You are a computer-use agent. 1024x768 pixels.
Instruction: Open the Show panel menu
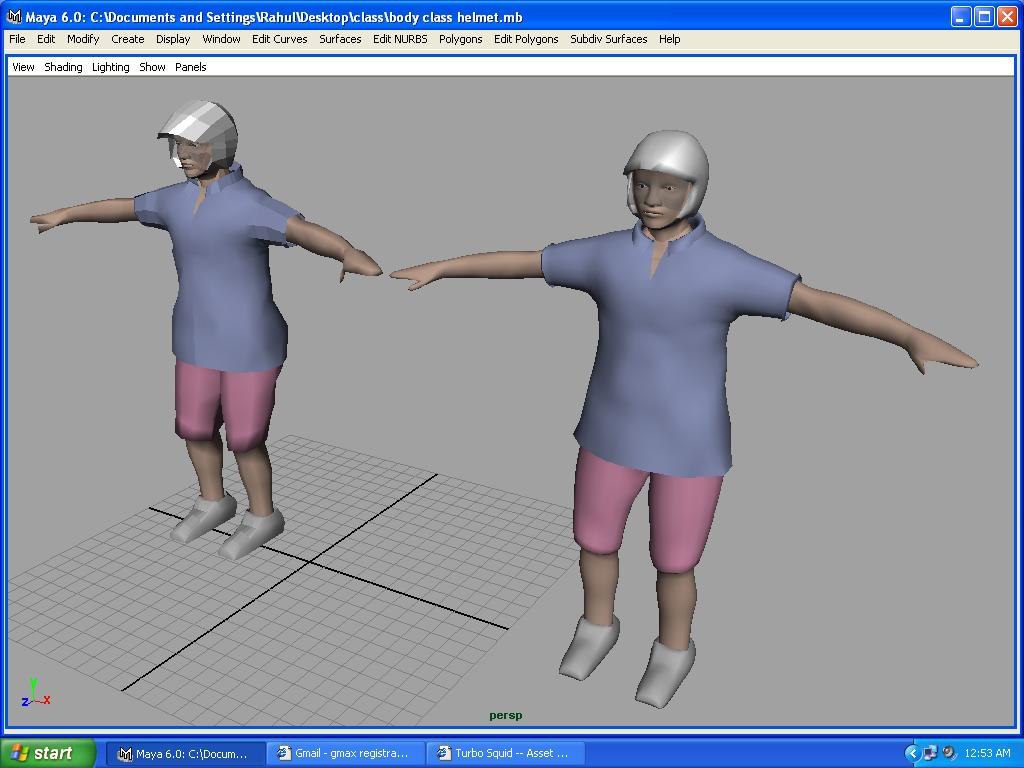[152, 66]
